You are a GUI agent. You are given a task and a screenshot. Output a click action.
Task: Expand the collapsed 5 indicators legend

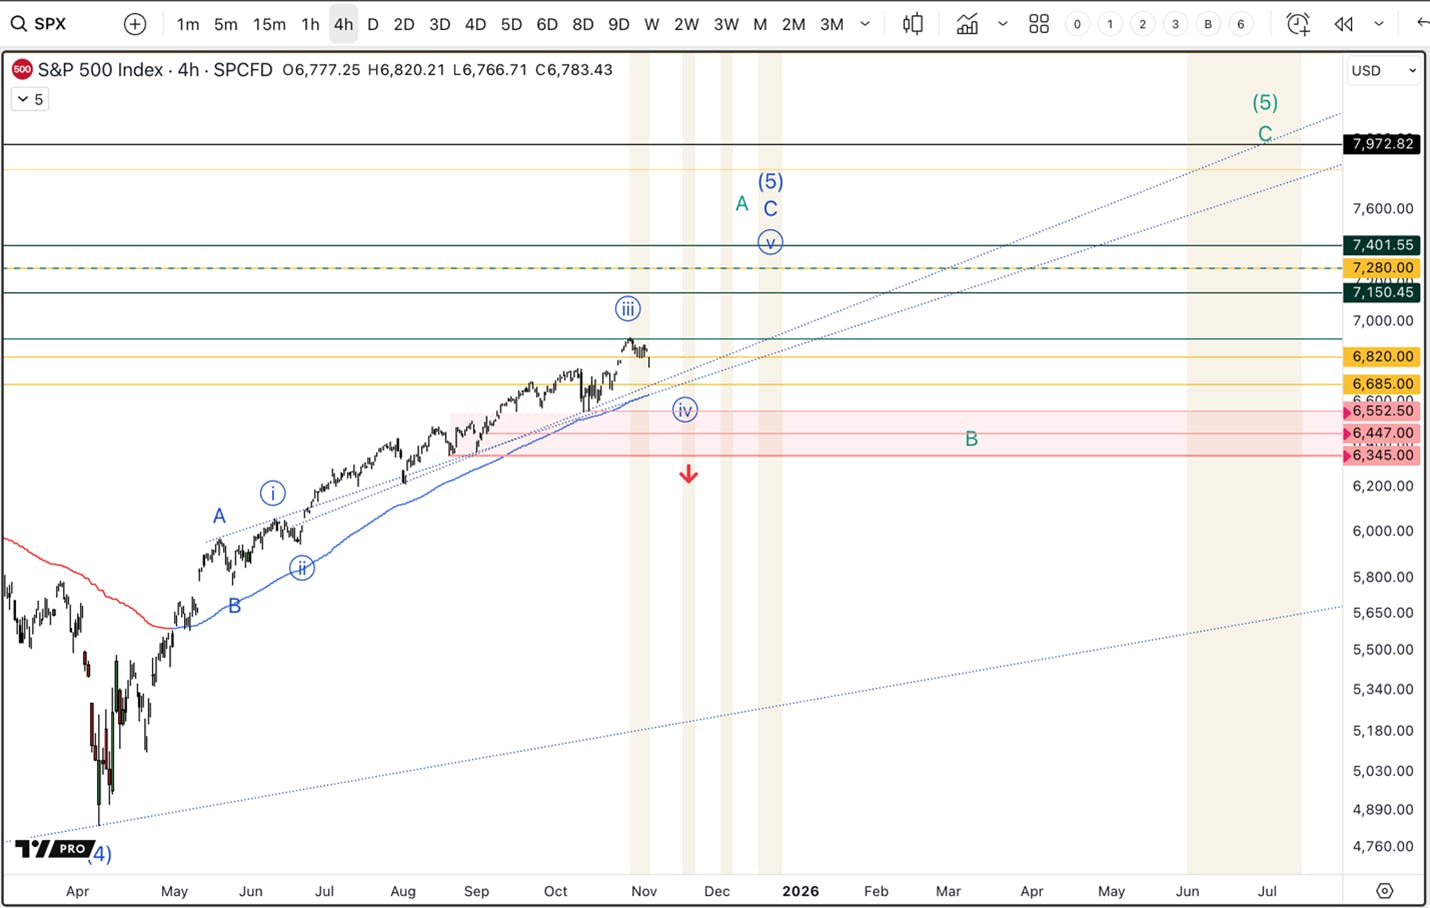(x=30, y=99)
